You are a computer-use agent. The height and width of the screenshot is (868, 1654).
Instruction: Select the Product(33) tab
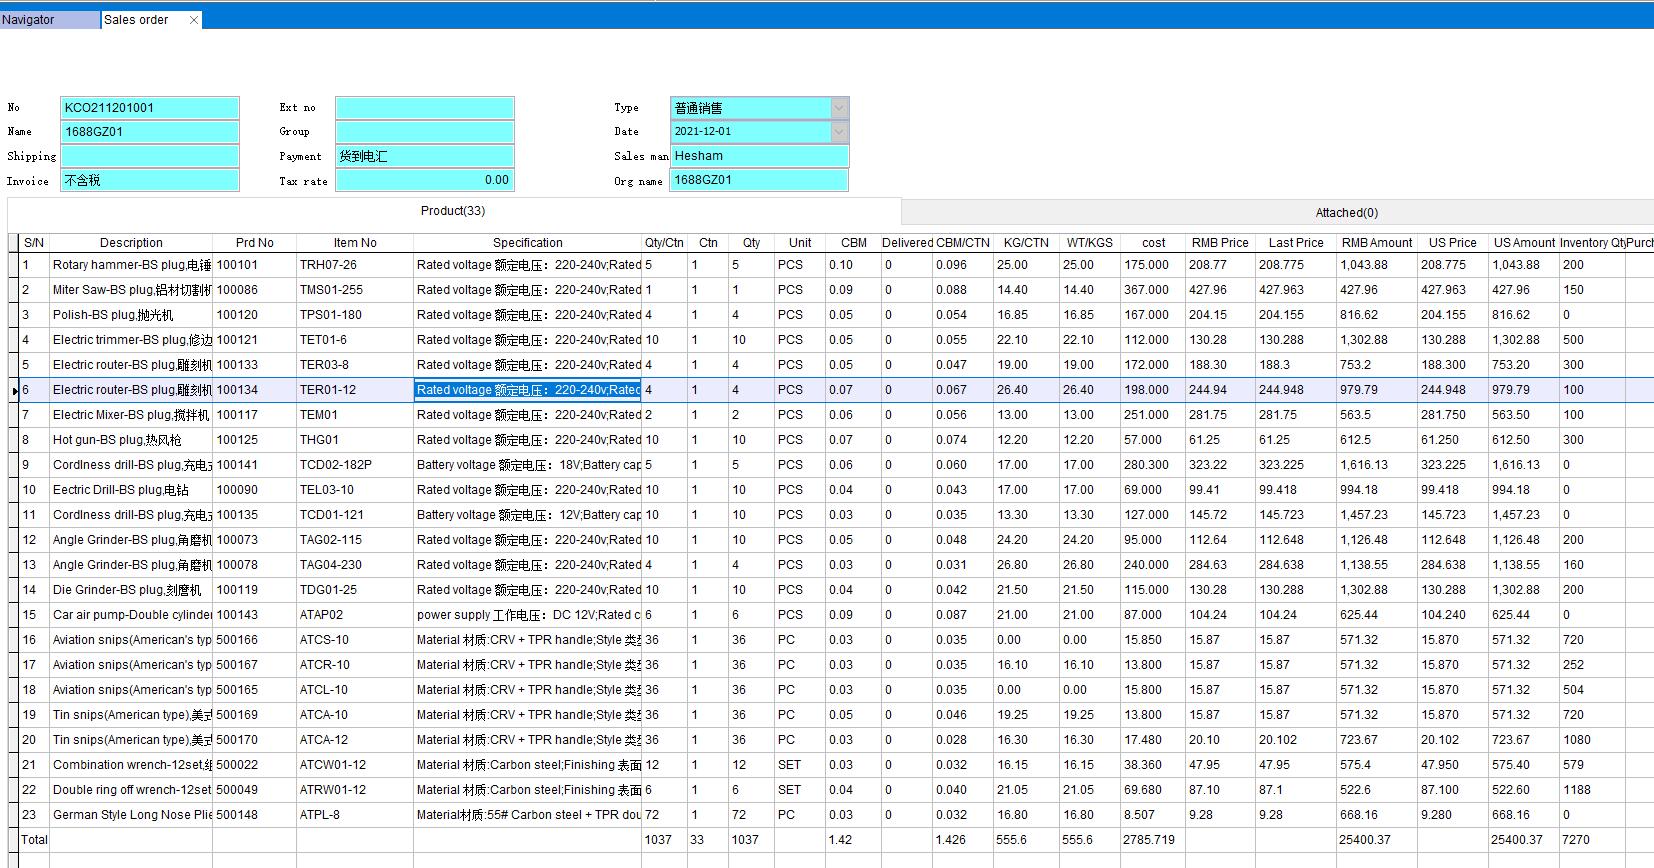coord(453,211)
